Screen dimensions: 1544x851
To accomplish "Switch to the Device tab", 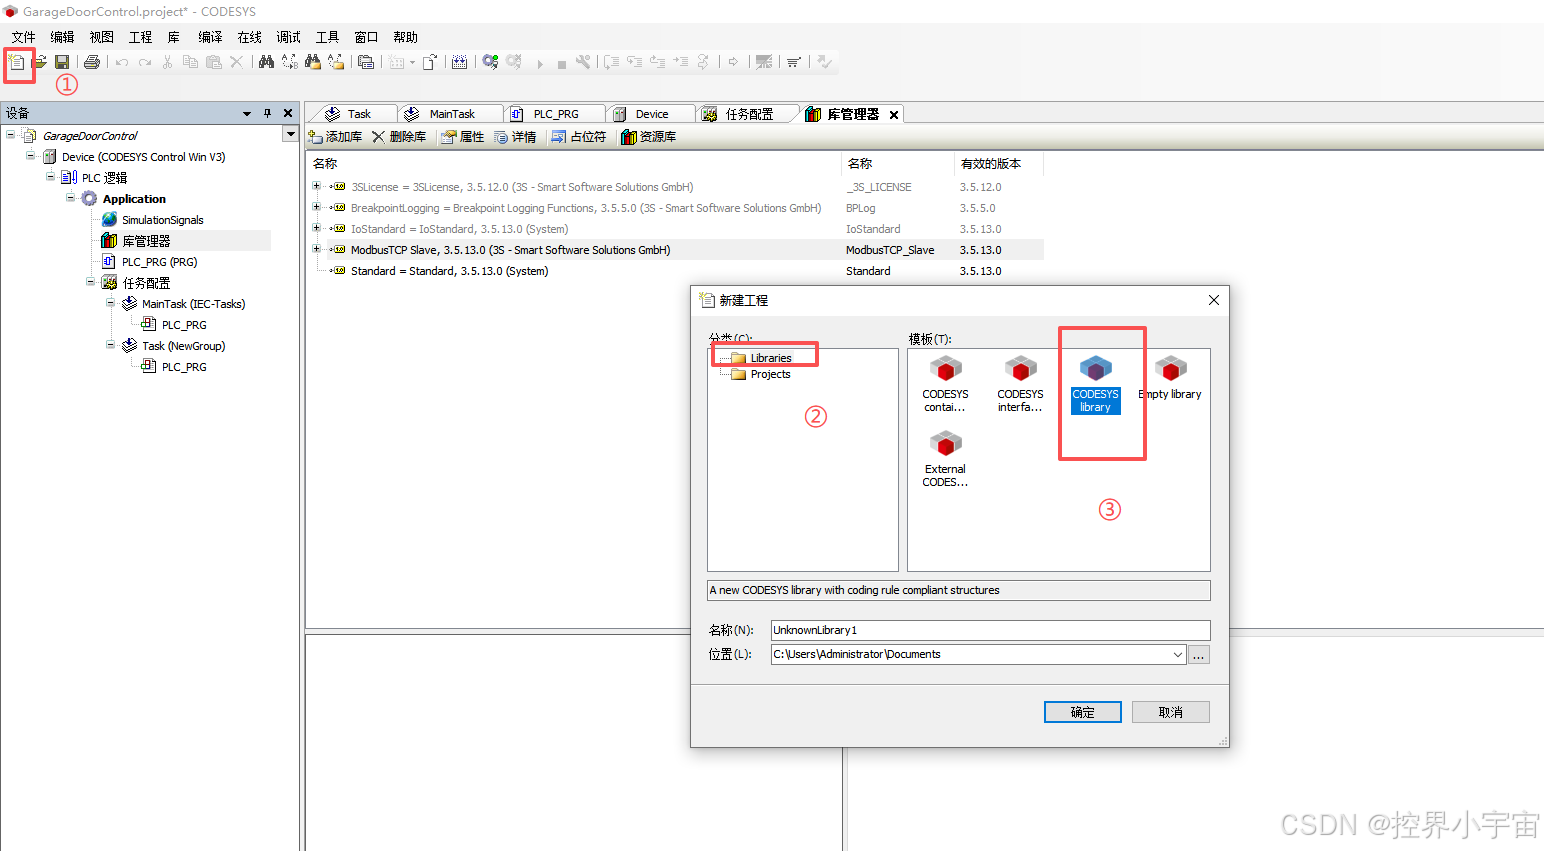I will pos(651,114).
